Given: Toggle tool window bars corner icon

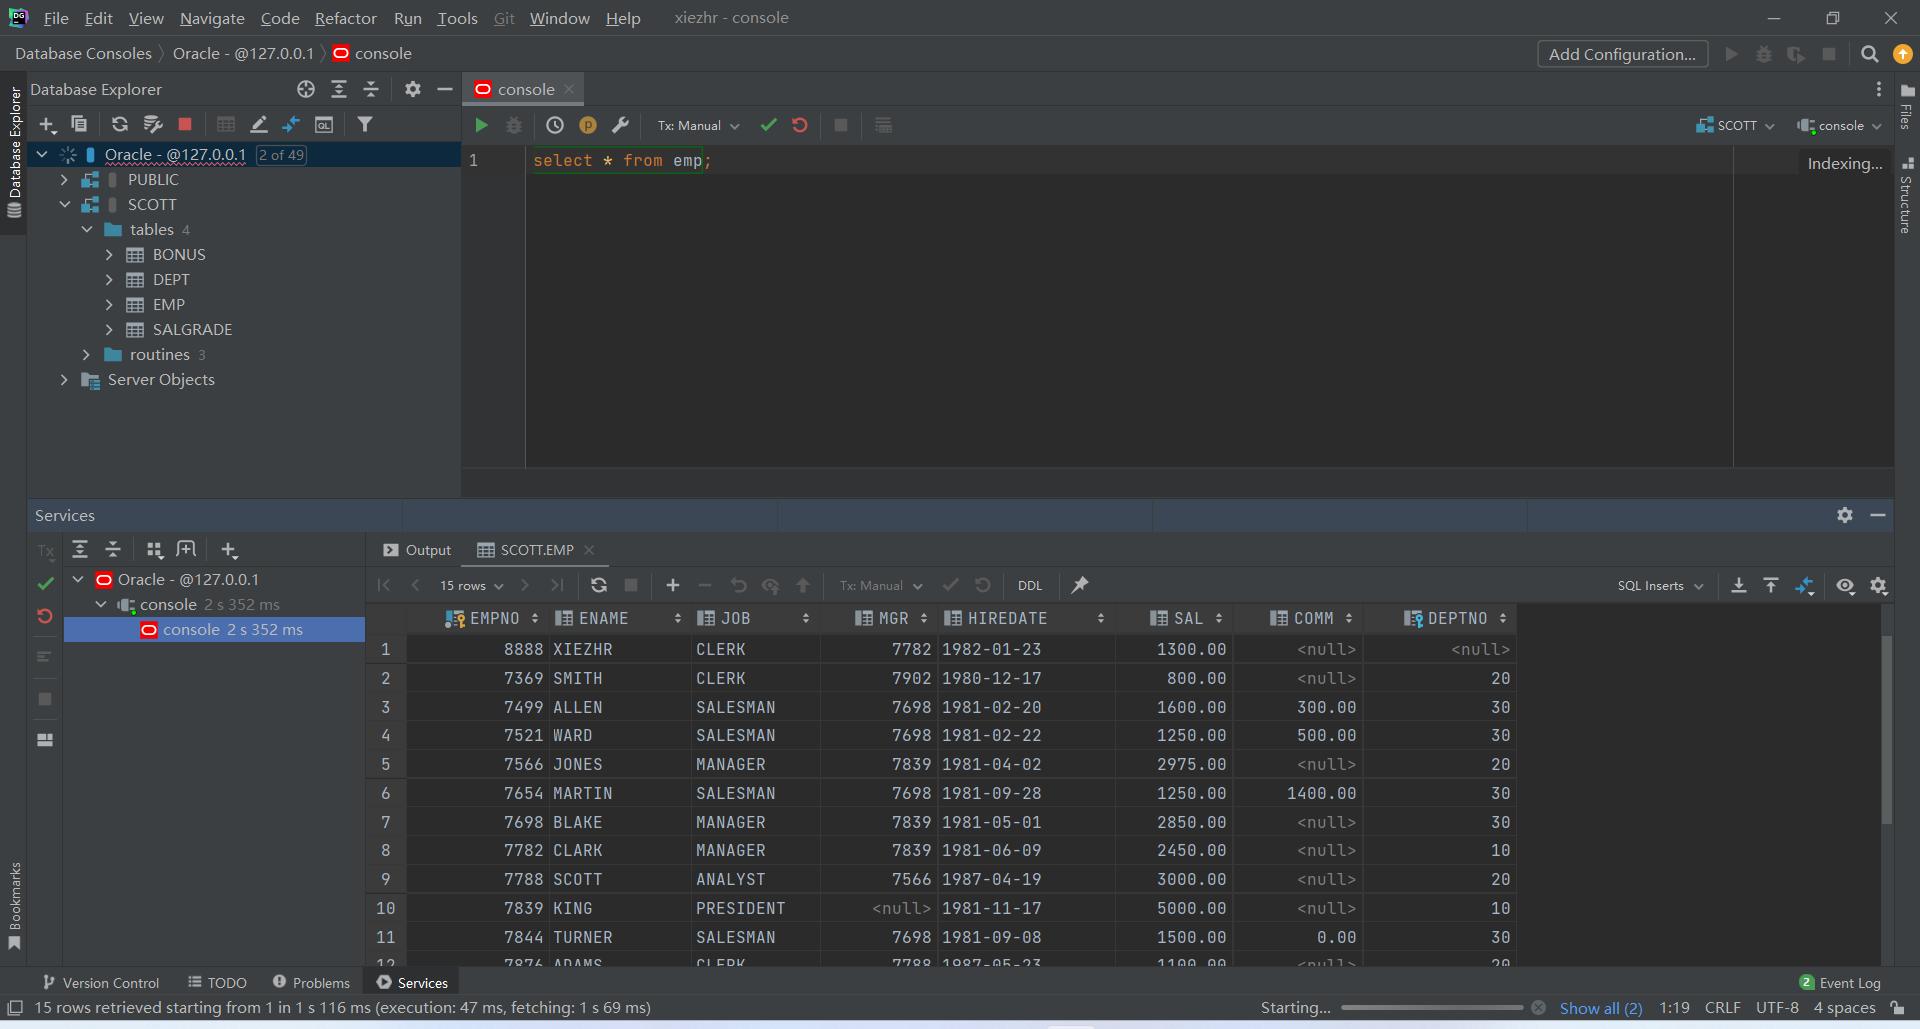Looking at the screenshot, I should coord(15,1008).
